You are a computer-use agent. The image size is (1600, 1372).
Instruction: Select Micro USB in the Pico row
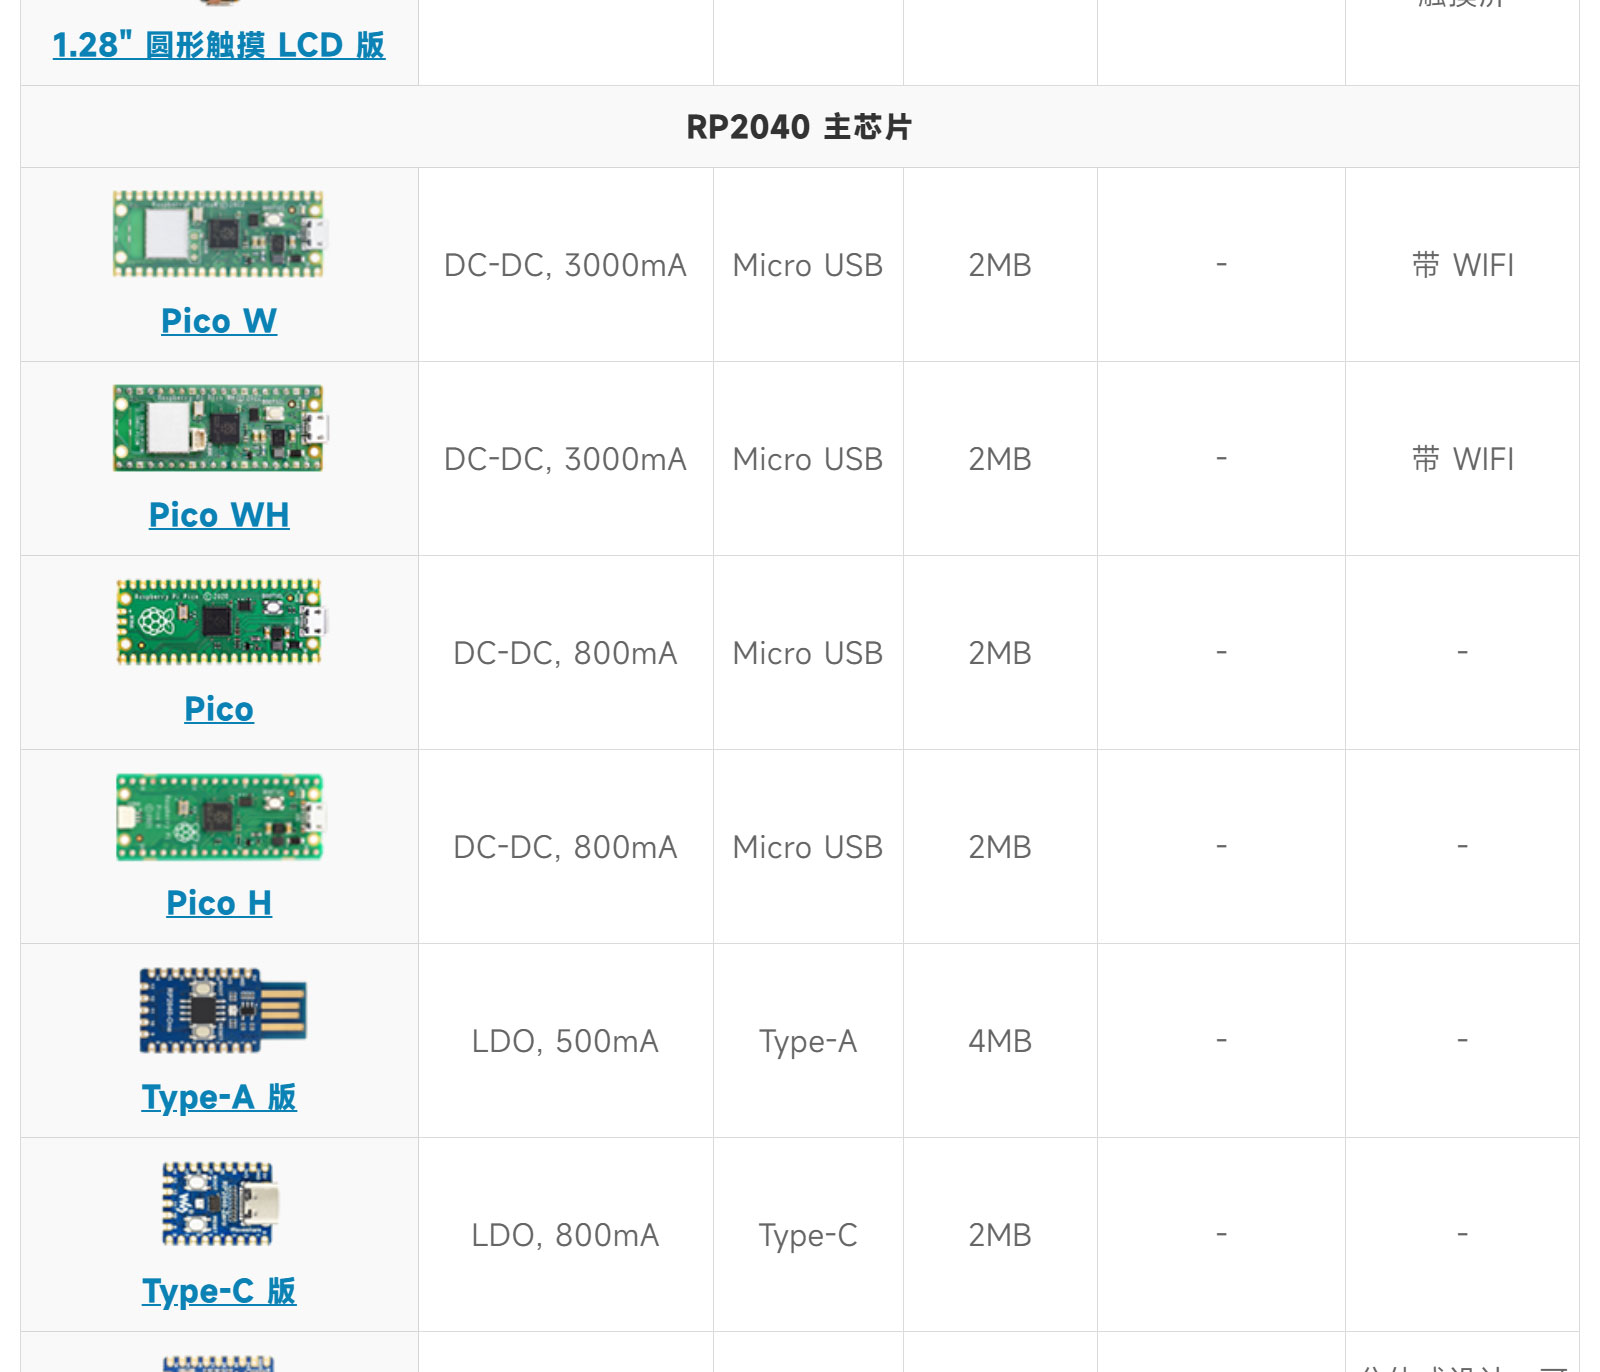808,653
